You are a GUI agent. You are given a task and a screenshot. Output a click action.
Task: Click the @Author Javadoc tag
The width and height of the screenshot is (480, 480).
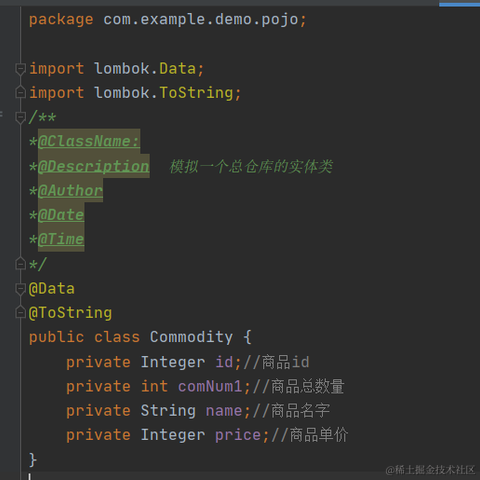pyautogui.click(x=70, y=191)
